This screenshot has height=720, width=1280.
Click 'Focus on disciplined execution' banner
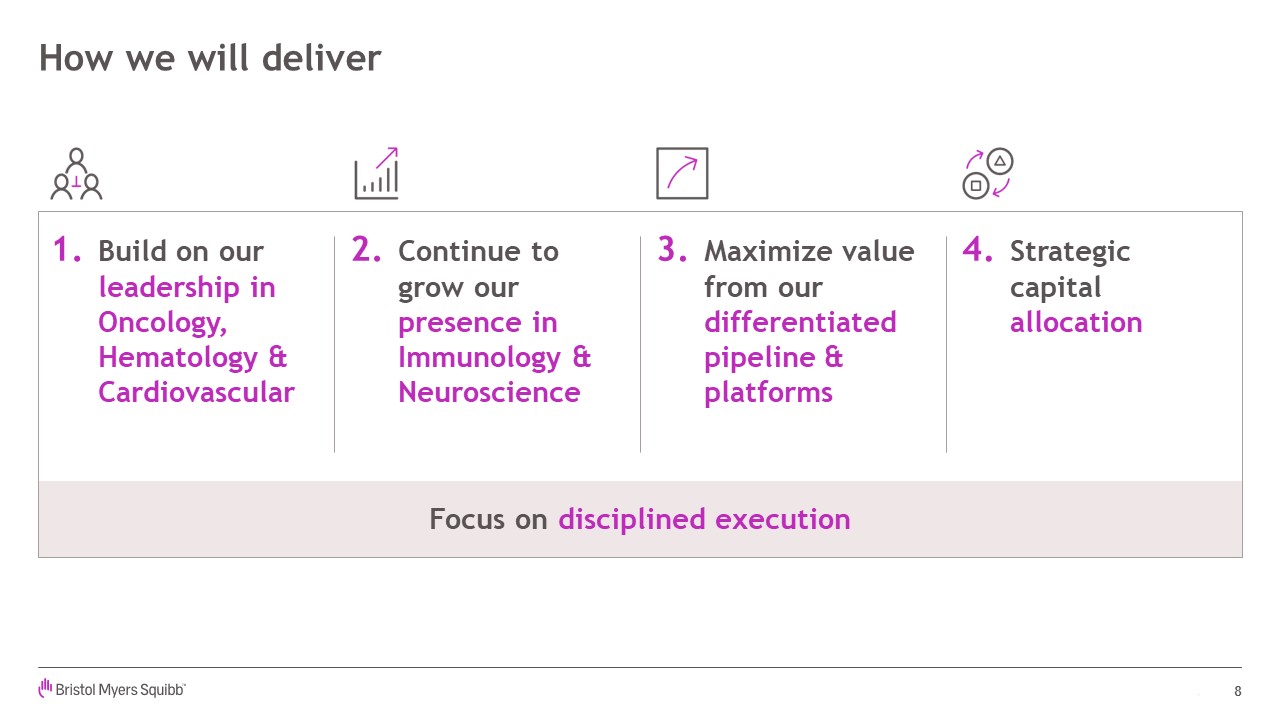640,519
